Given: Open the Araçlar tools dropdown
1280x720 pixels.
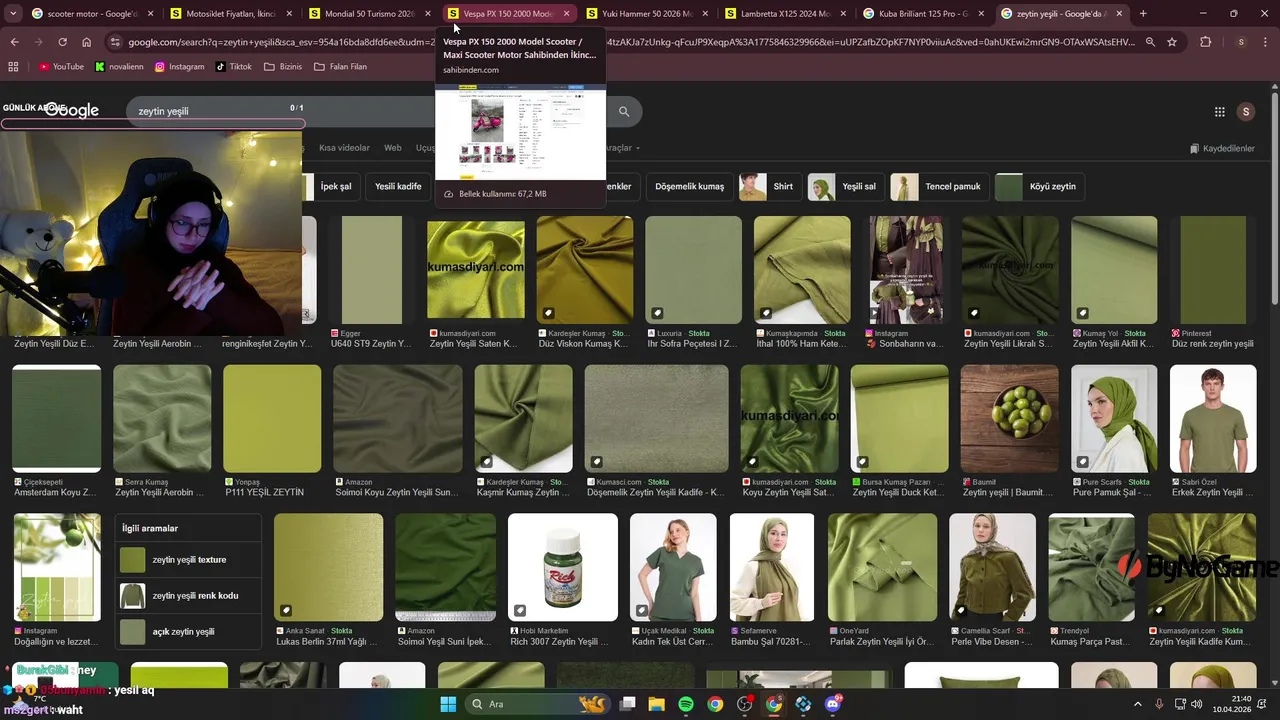Looking at the screenshot, I should click(622, 148).
